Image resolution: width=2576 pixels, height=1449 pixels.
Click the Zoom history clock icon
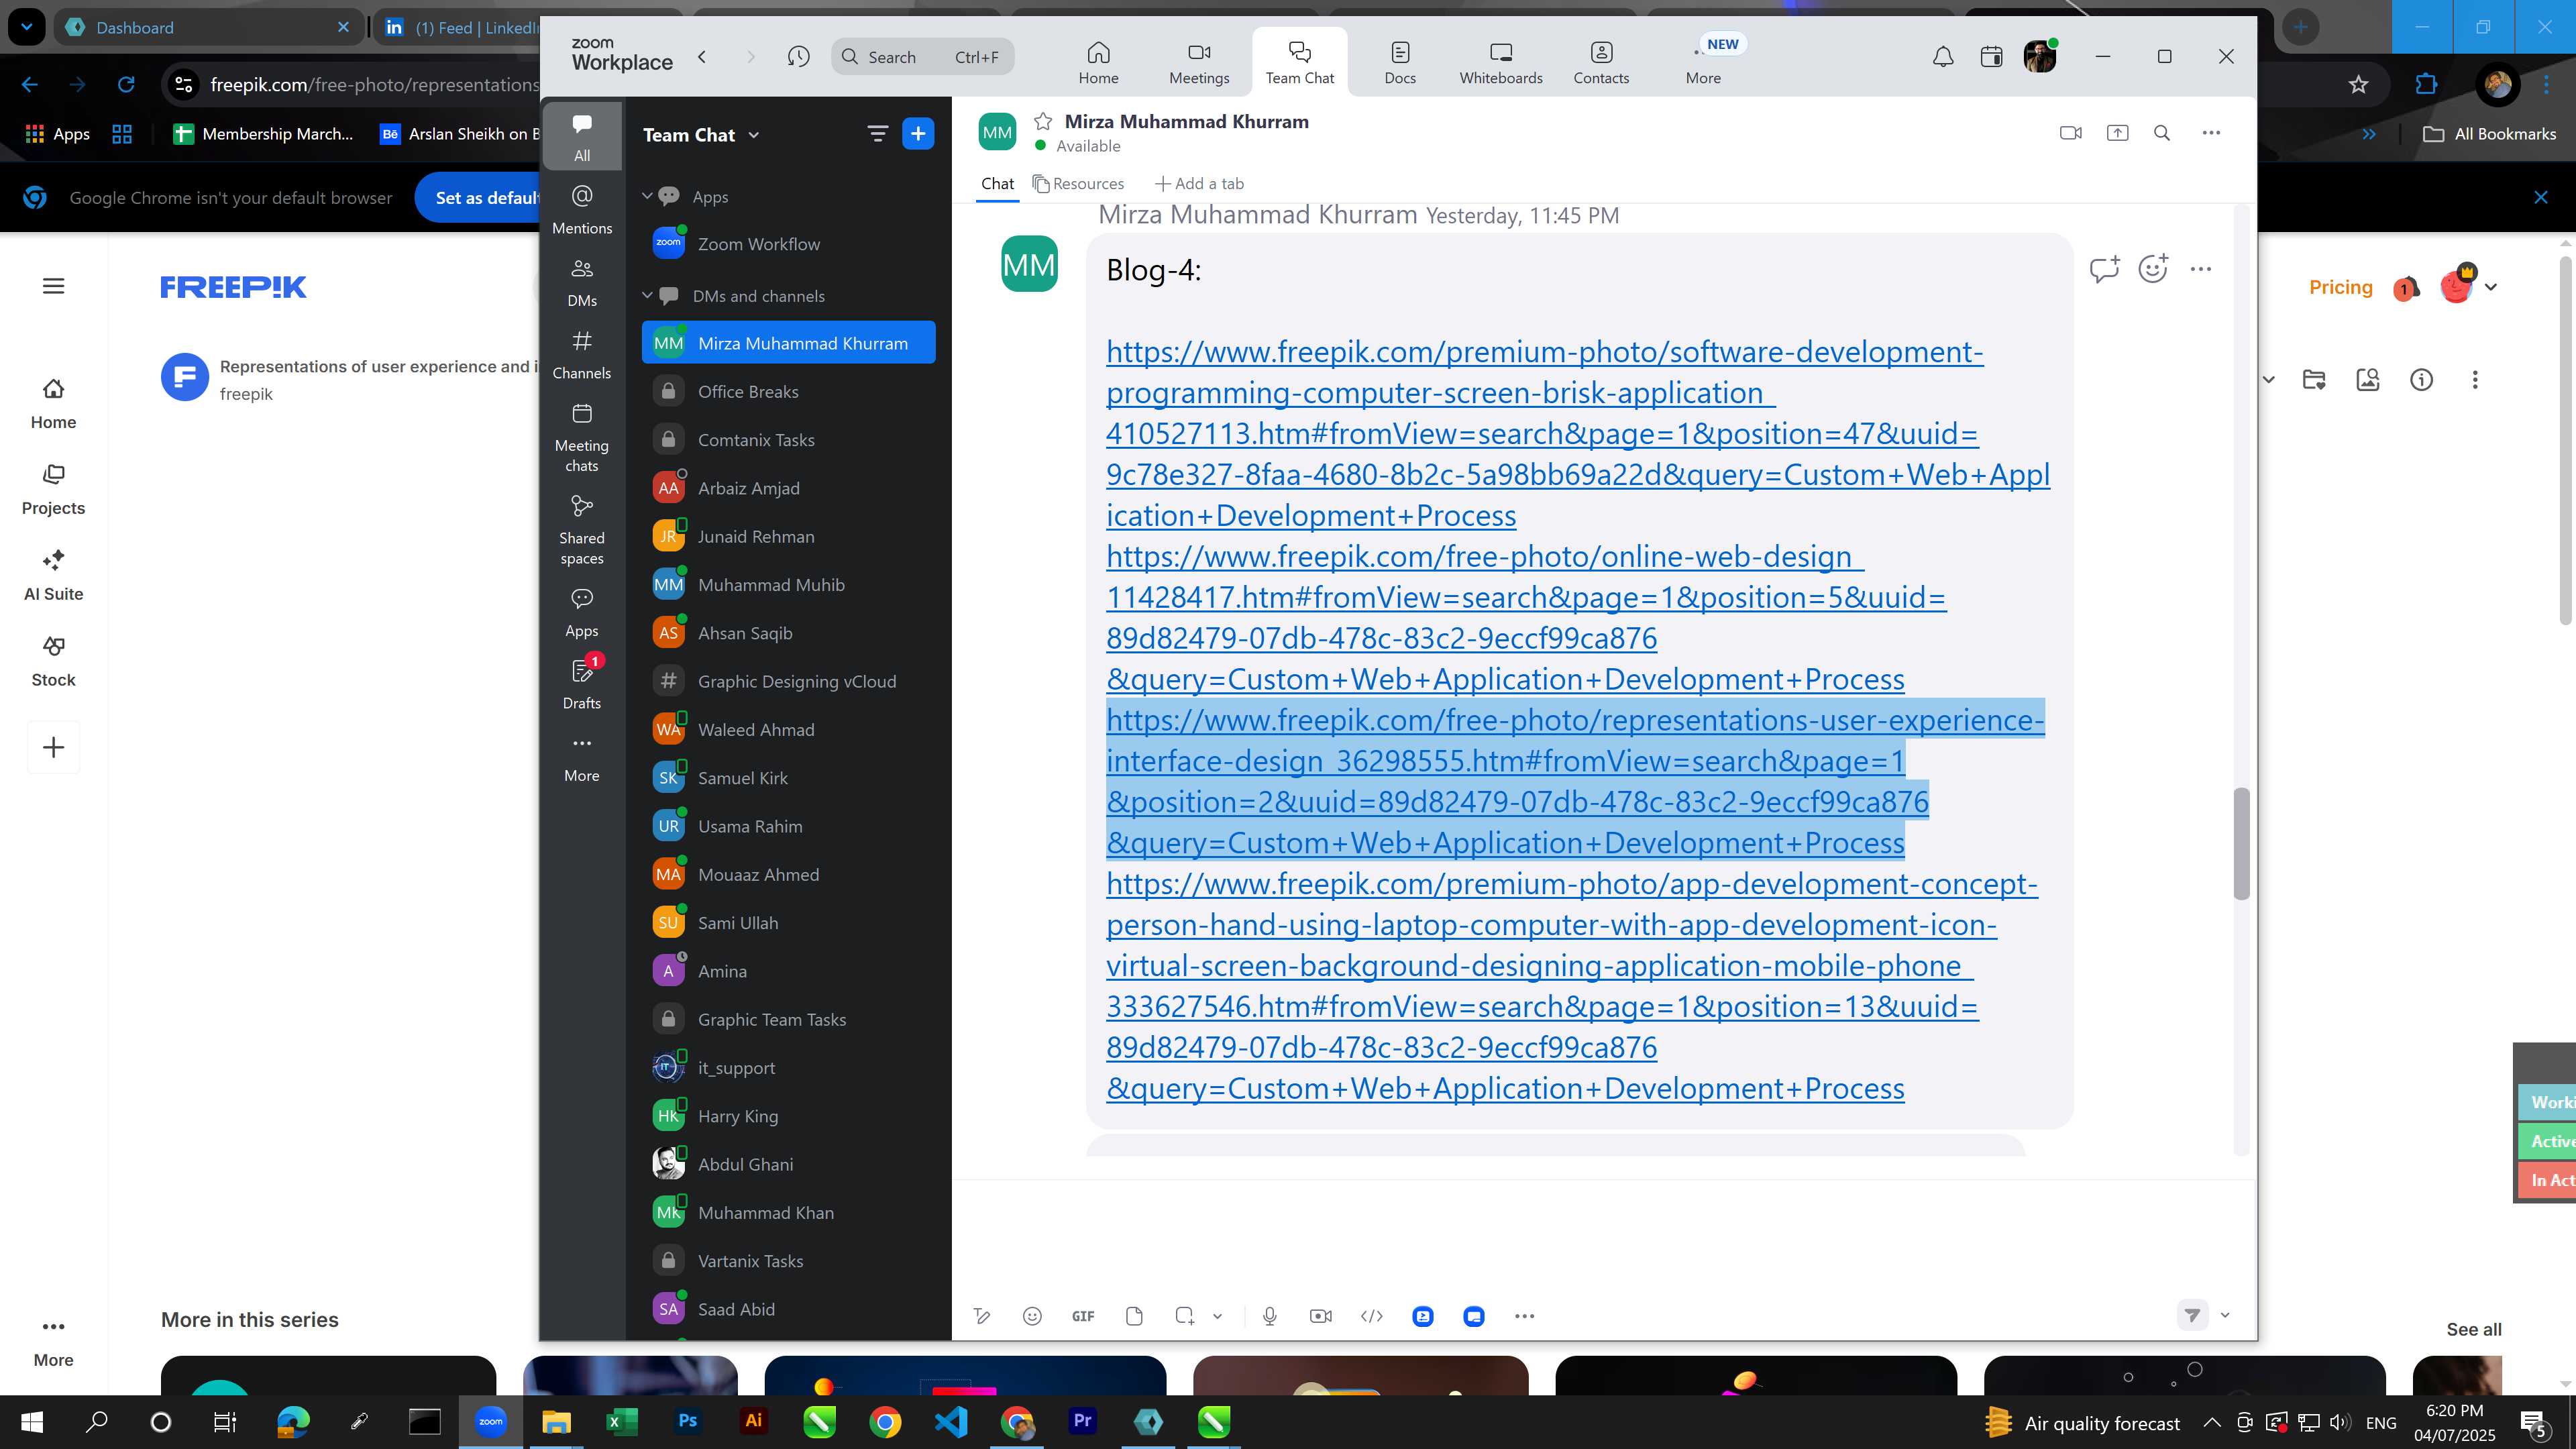coord(798,56)
